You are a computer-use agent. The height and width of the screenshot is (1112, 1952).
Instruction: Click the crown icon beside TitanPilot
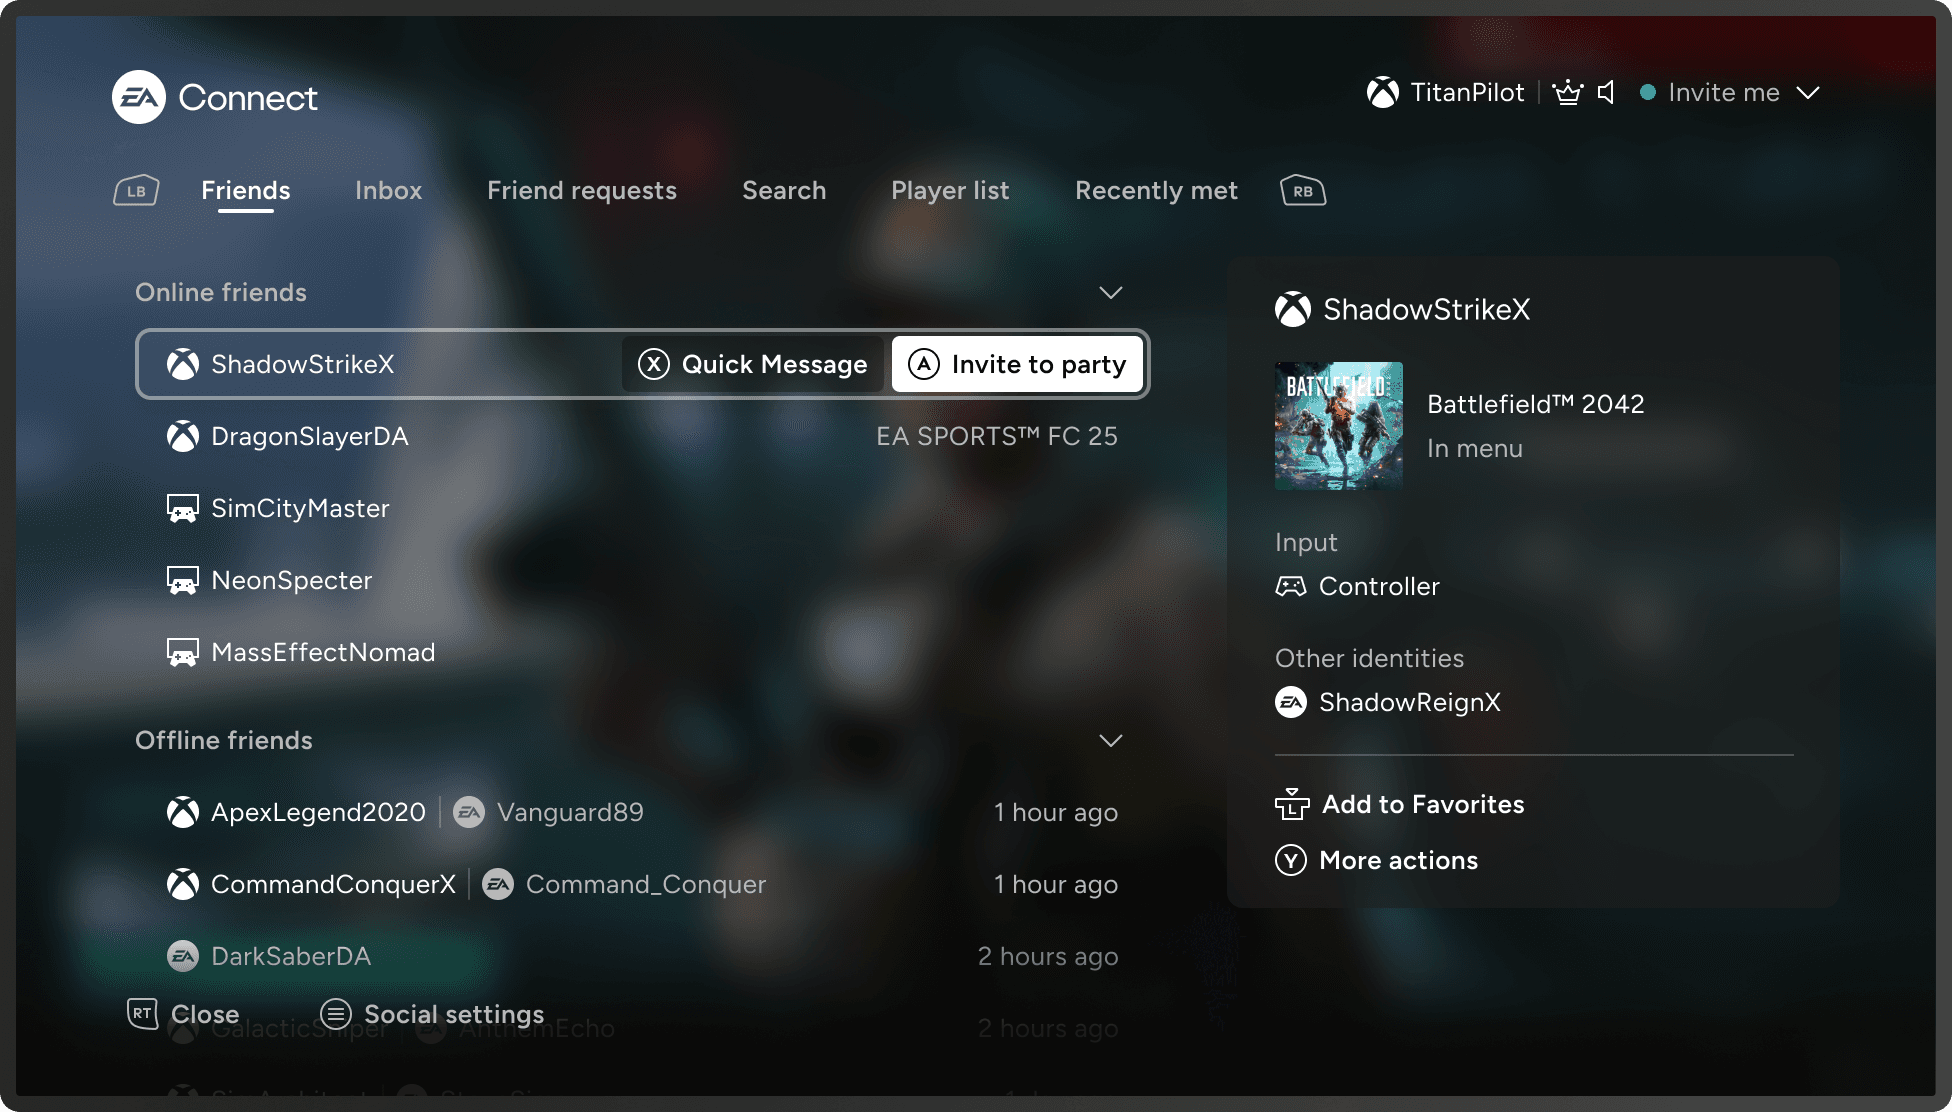[1568, 92]
